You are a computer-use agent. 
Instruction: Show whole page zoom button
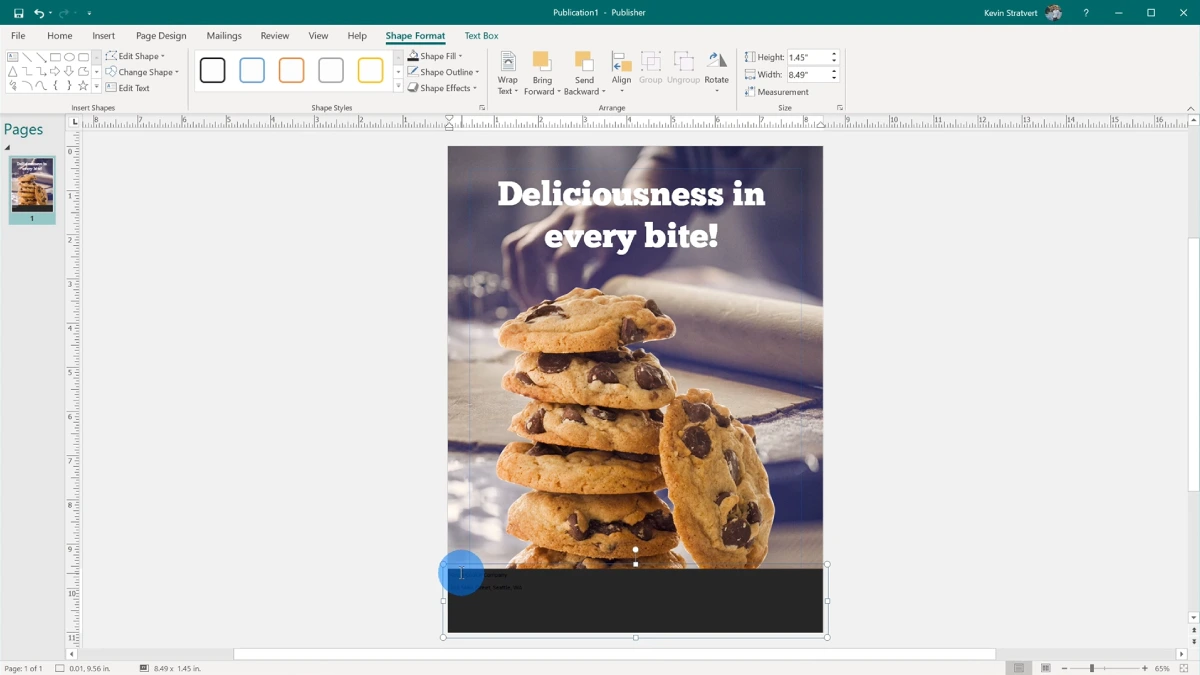pyautogui.click(x=1184, y=668)
